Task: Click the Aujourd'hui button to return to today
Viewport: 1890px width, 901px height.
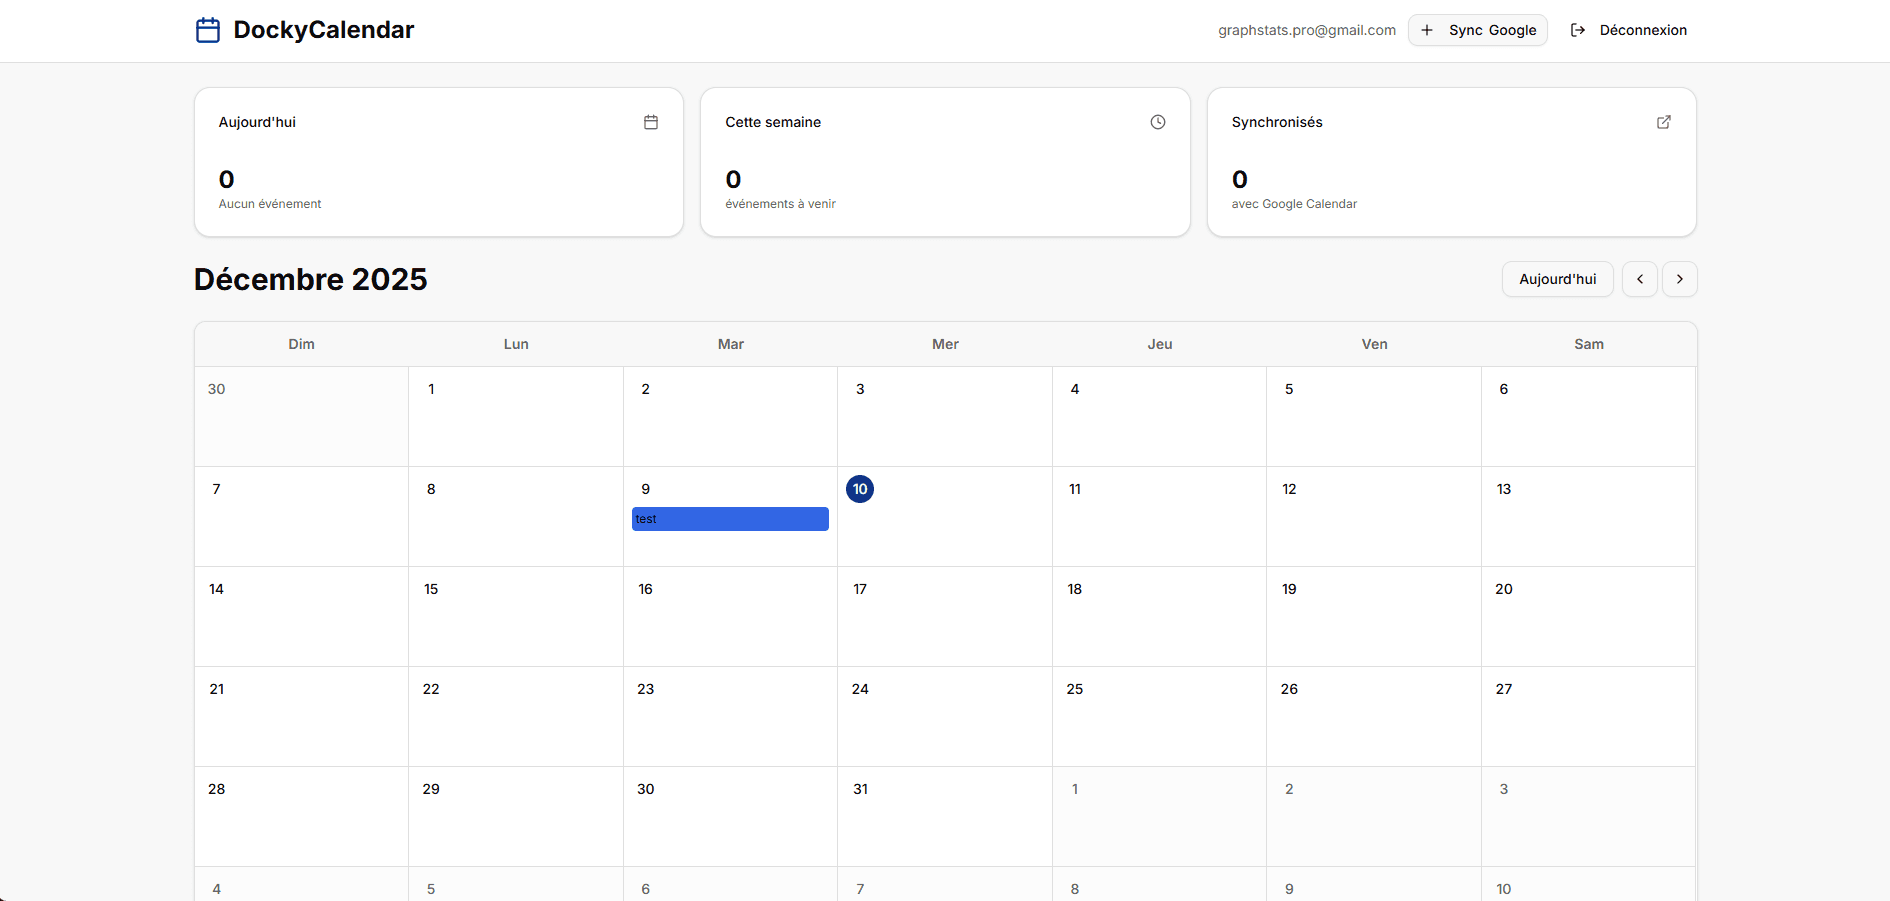Action: coord(1557,279)
